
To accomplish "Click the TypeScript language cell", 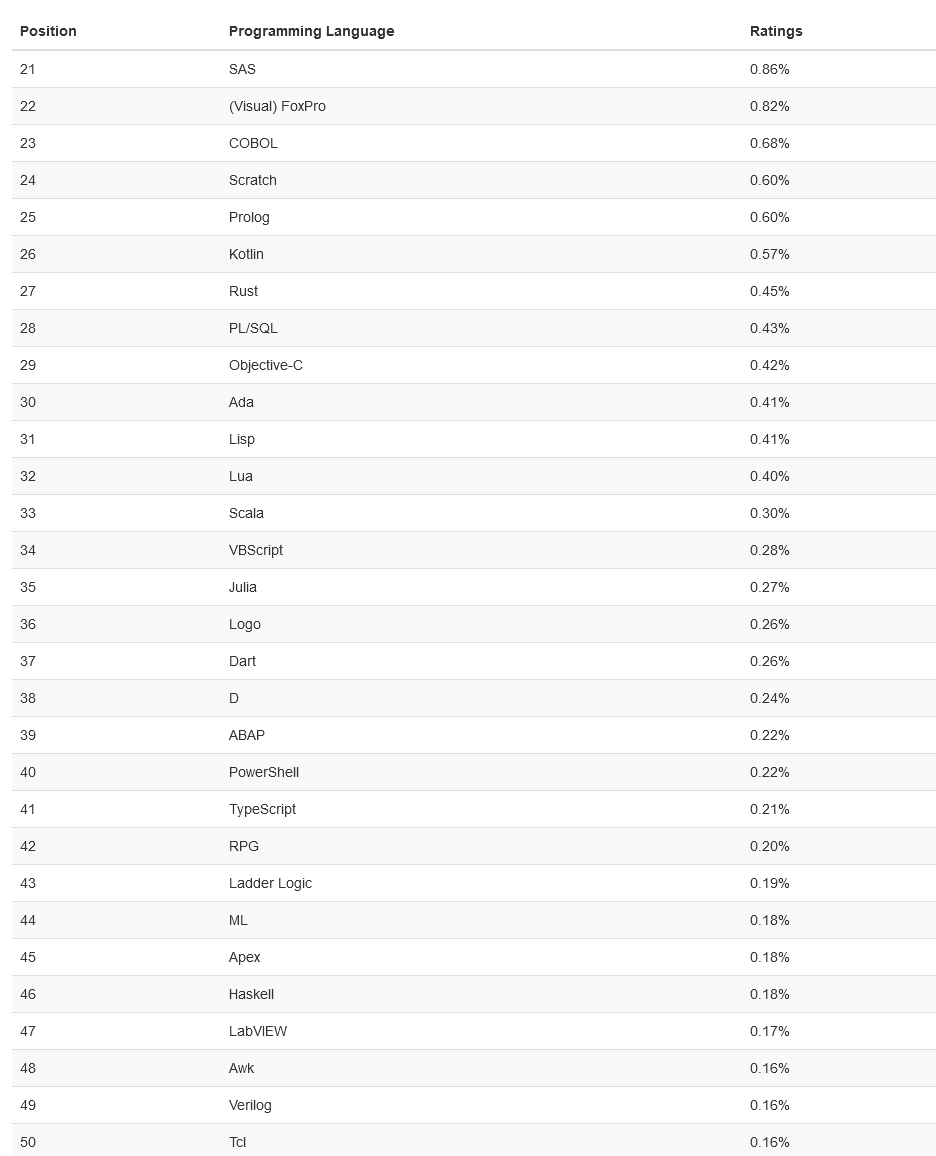I will (x=262, y=809).
